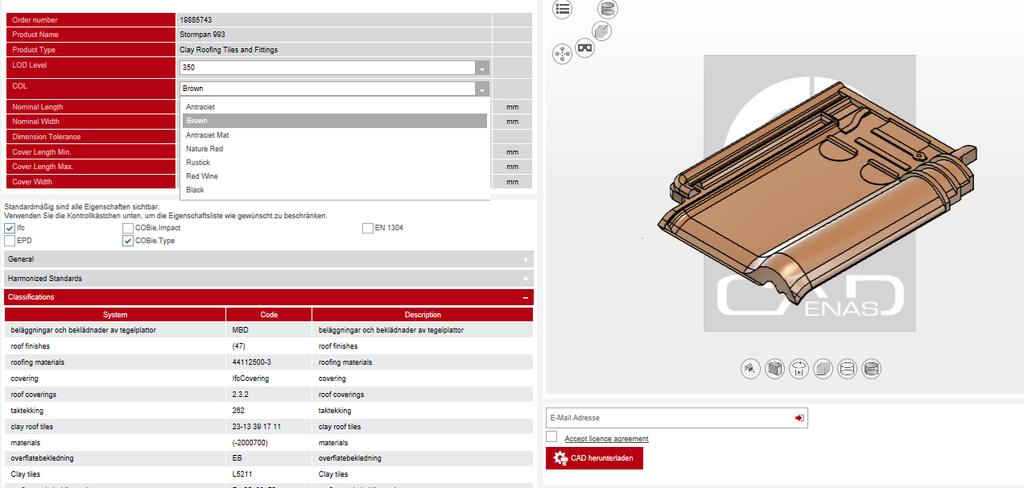Click the MBD code cell
1024x488 pixels.
[x=240, y=331]
